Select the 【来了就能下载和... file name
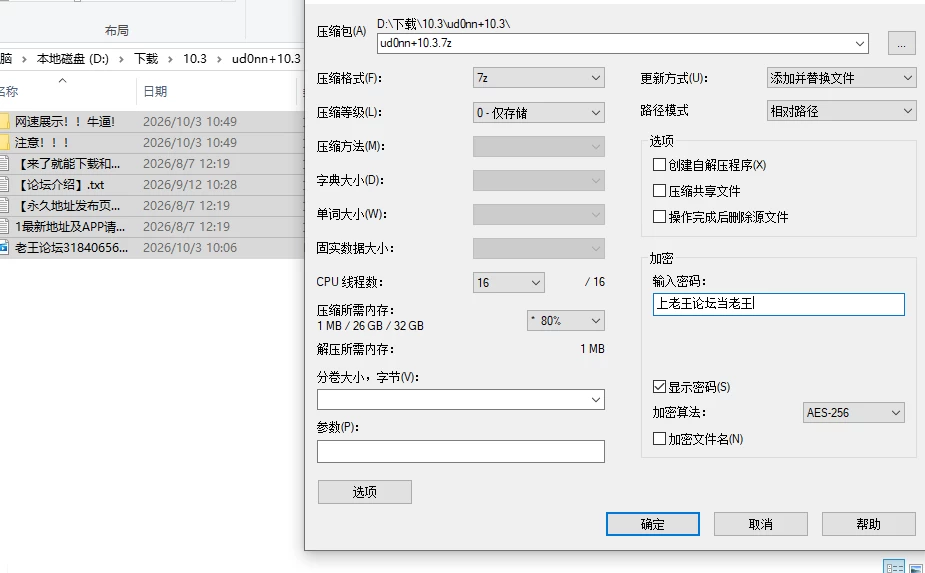 pos(68,163)
